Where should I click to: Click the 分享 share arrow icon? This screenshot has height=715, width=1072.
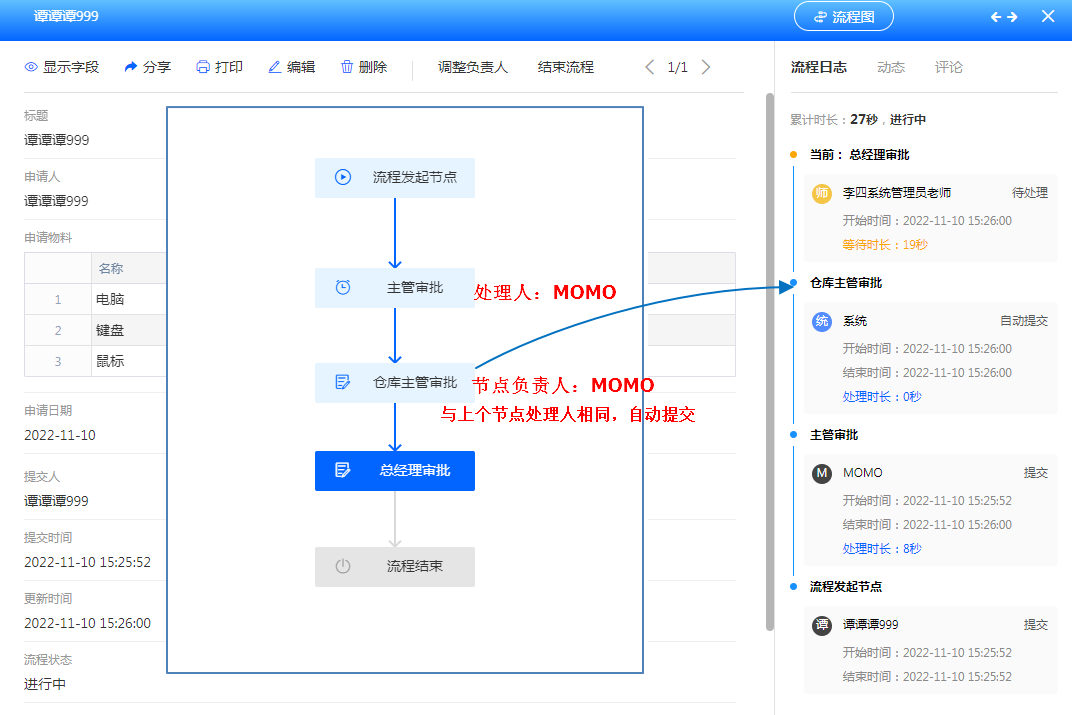[131, 67]
